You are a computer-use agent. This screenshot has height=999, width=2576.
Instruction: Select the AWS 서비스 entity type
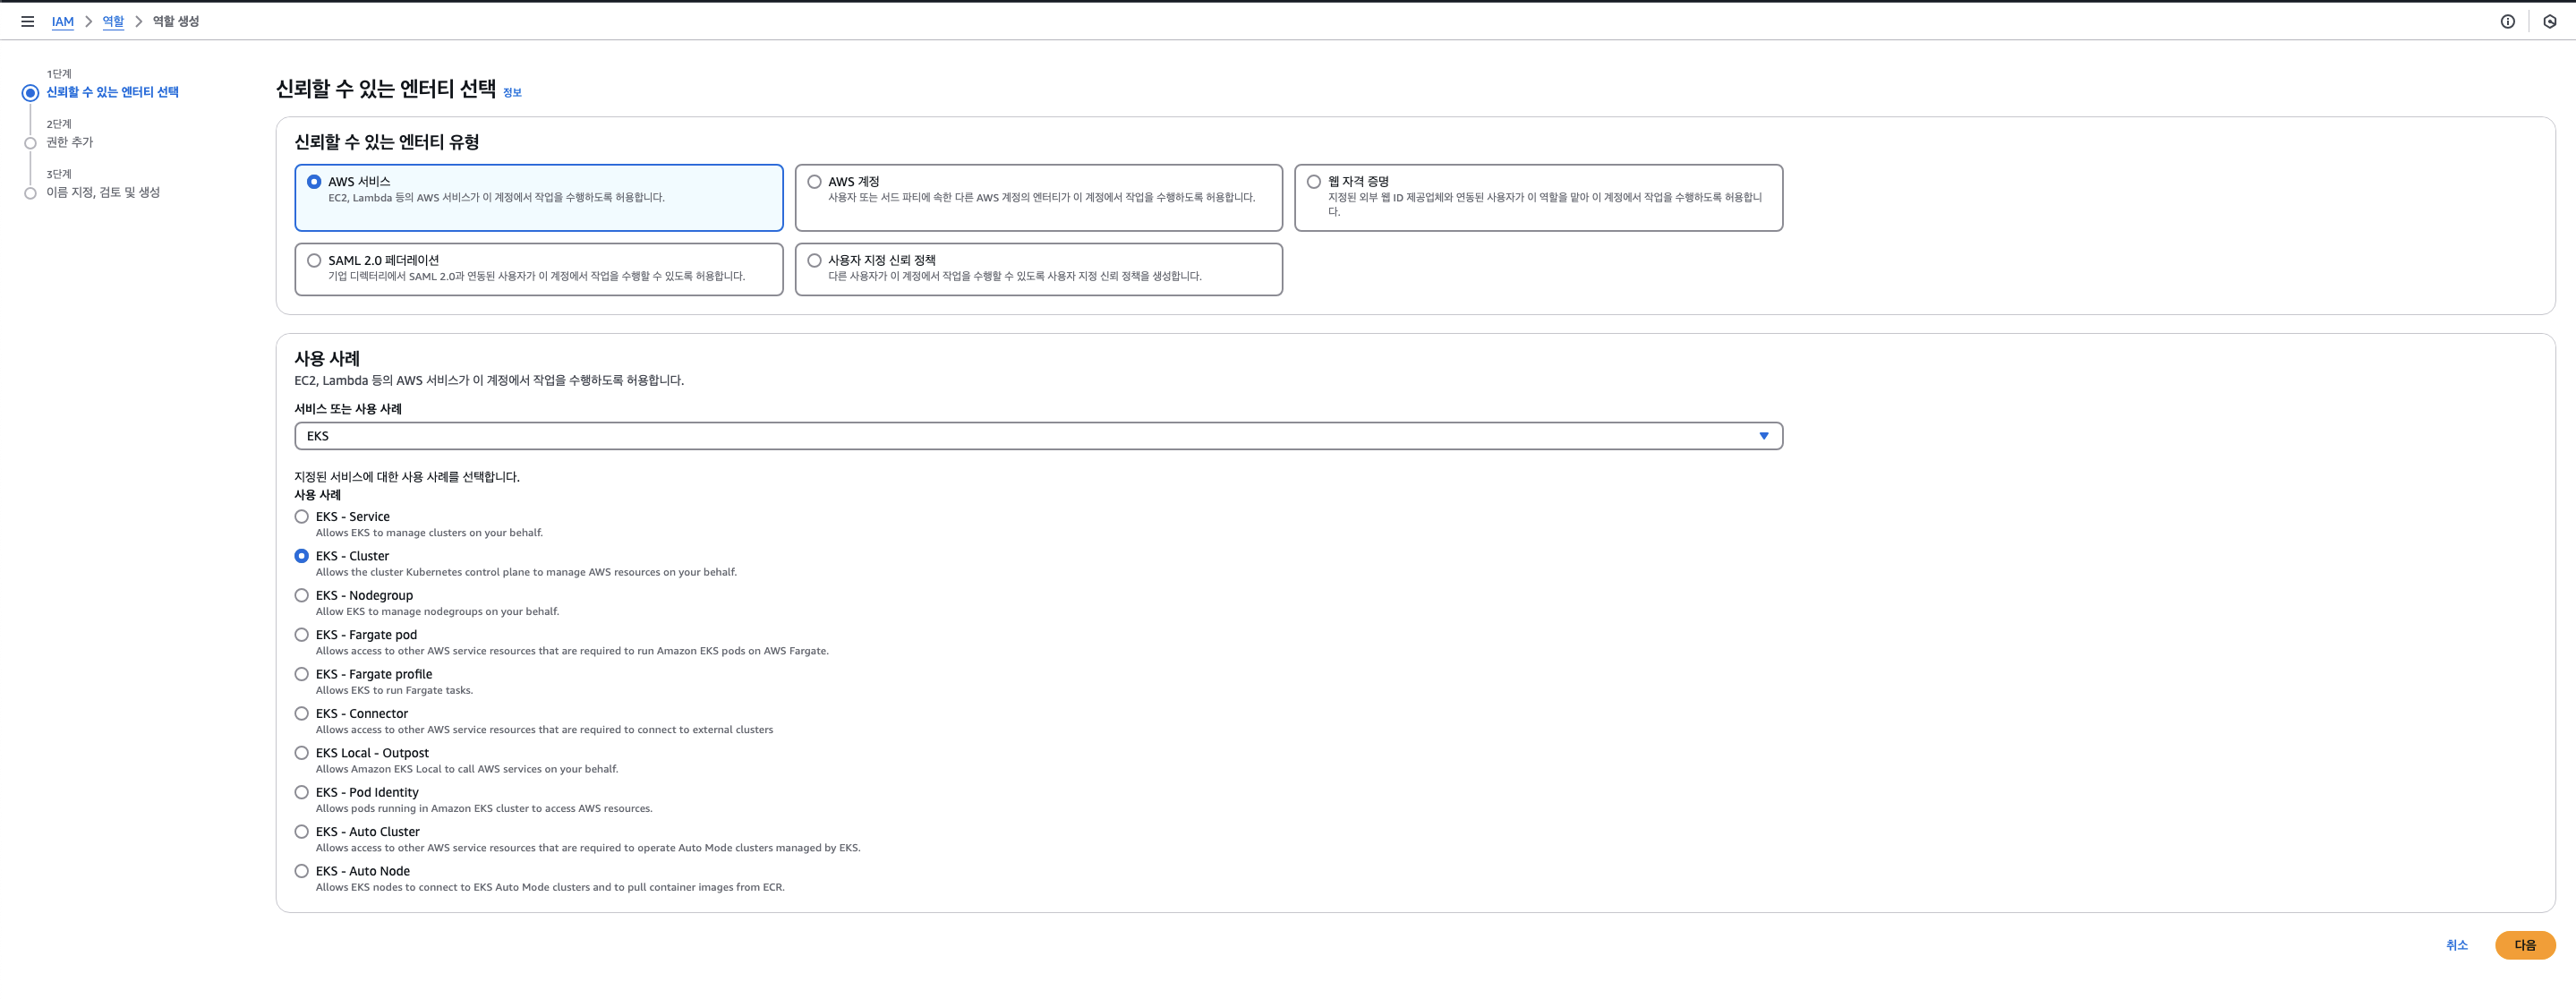pyautogui.click(x=314, y=182)
